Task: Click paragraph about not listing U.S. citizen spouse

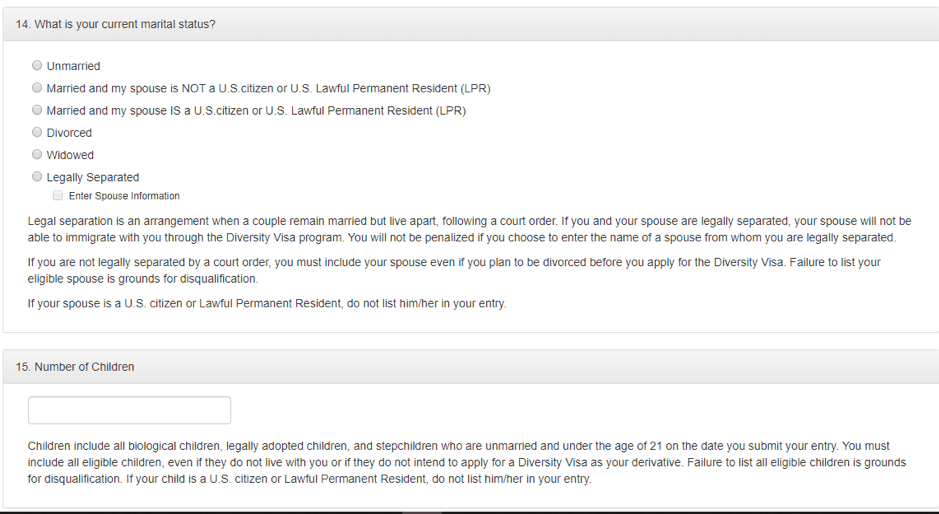Action: tap(267, 303)
